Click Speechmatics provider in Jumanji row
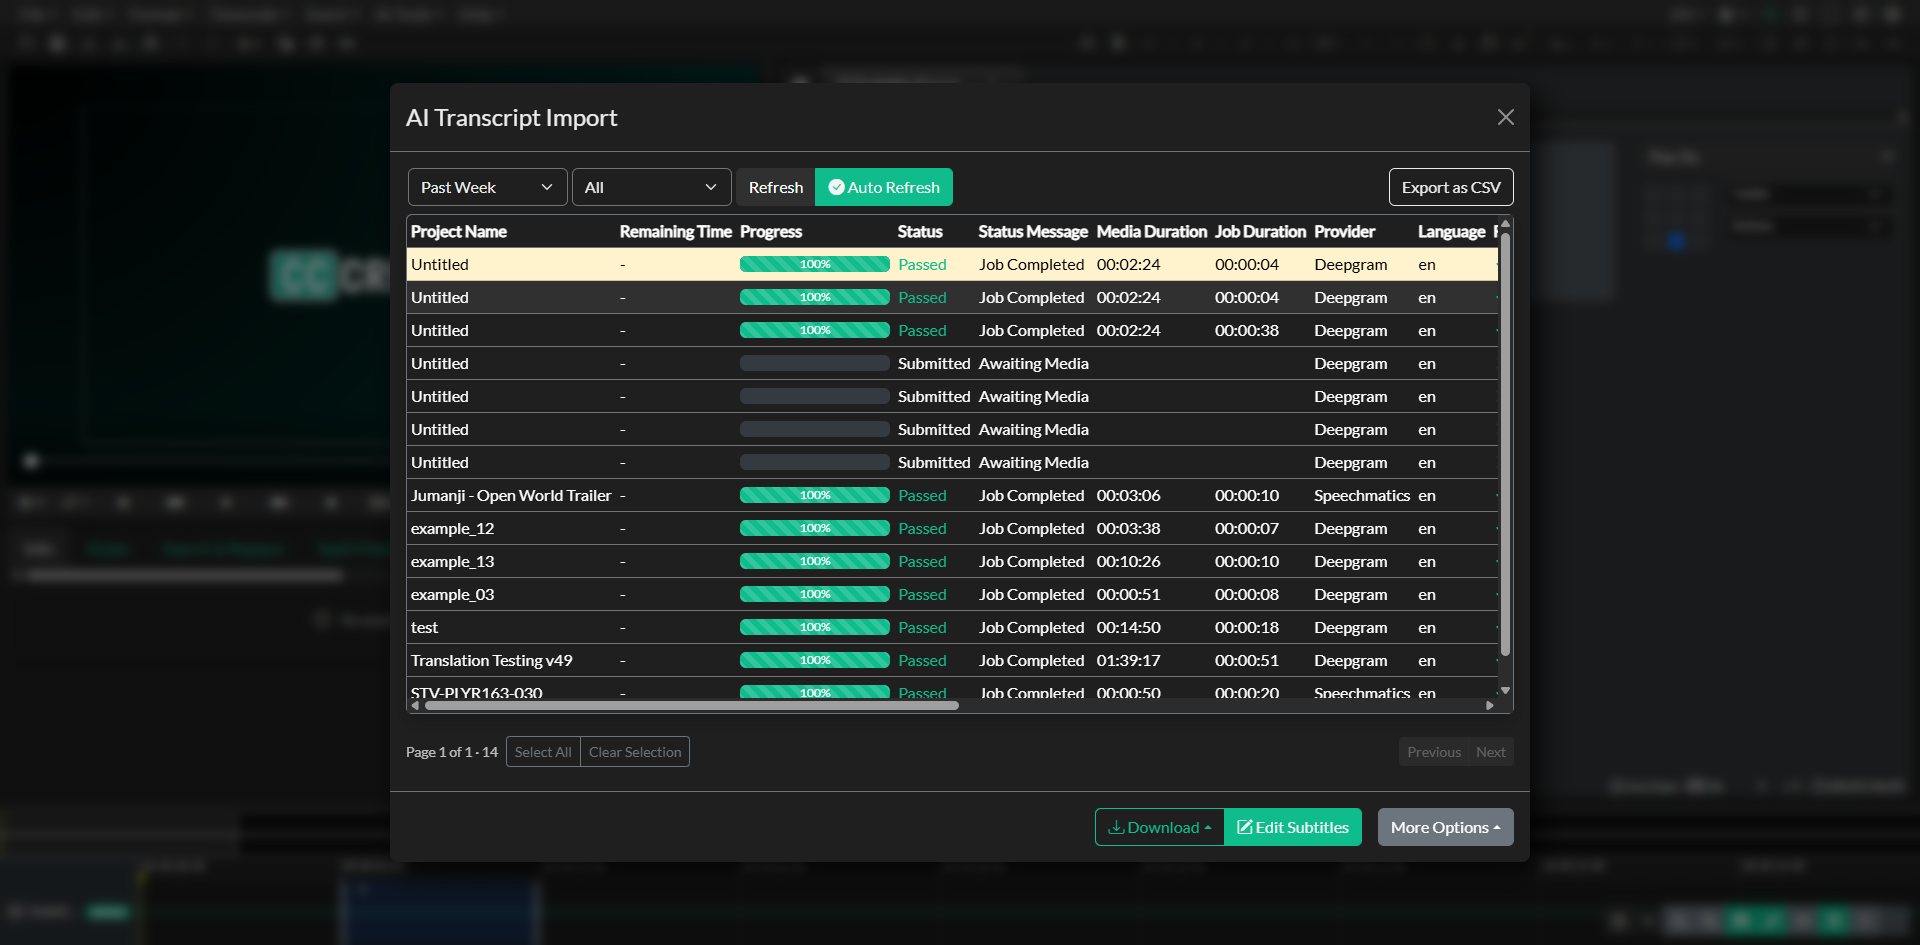 (1362, 495)
